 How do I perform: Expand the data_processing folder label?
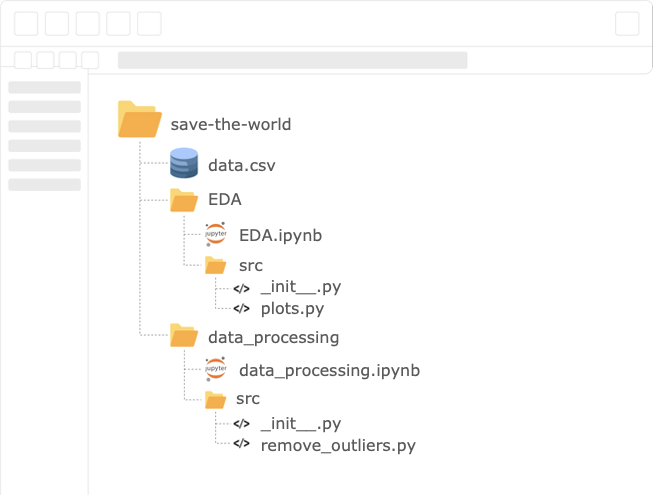coord(274,338)
